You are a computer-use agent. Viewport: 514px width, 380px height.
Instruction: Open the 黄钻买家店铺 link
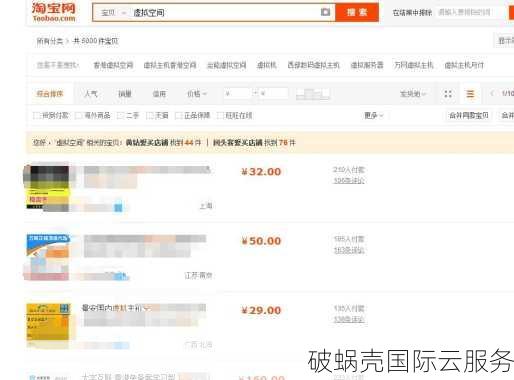[x=147, y=143]
